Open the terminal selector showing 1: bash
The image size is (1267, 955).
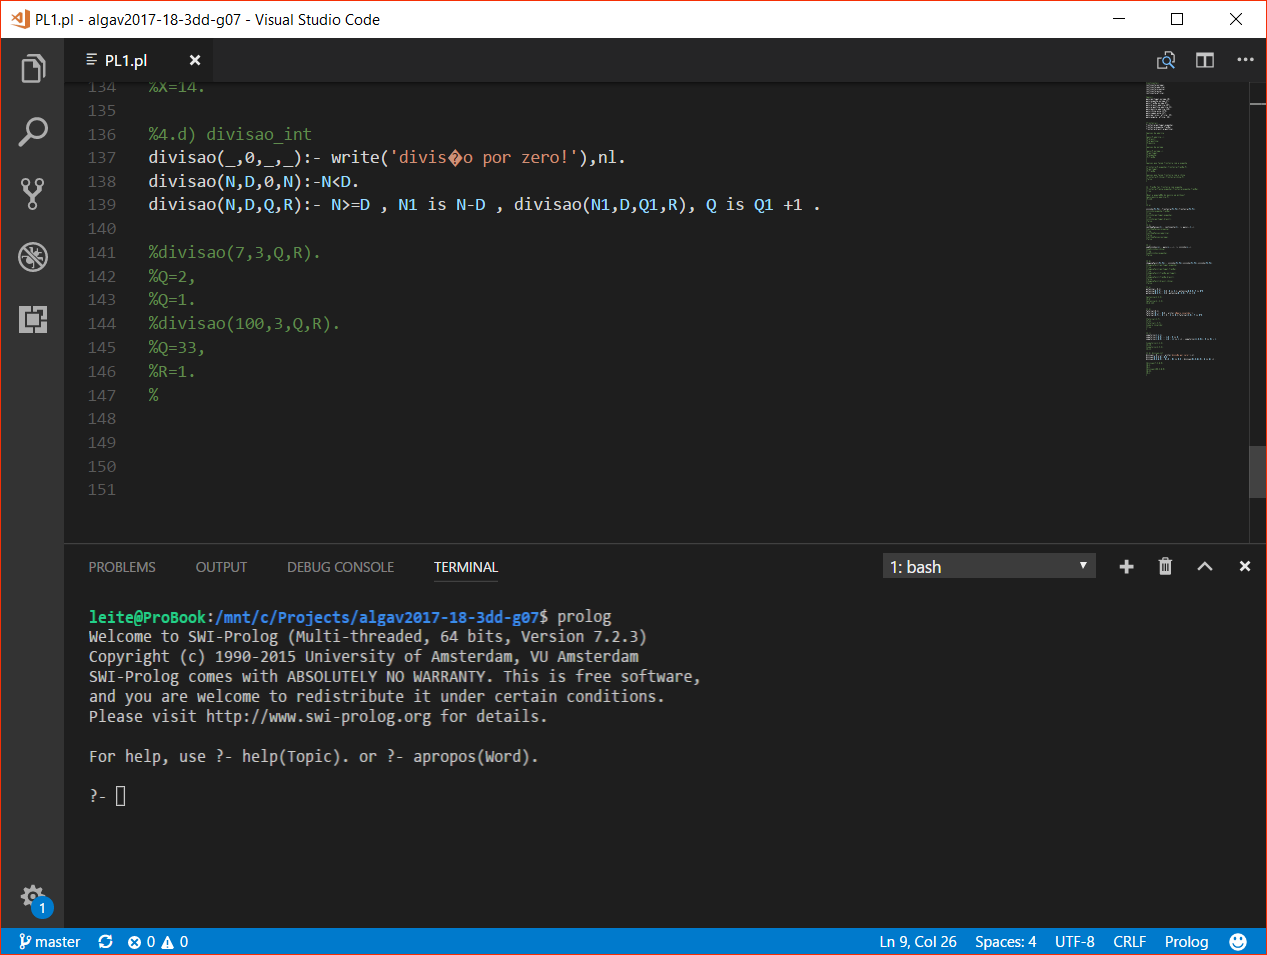pos(988,565)
